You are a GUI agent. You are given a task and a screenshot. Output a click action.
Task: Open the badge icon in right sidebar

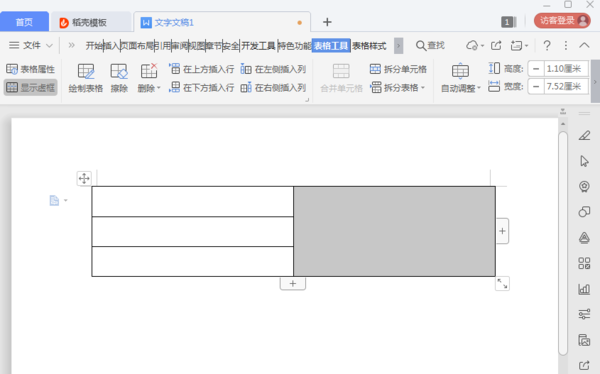click(584, 186)
